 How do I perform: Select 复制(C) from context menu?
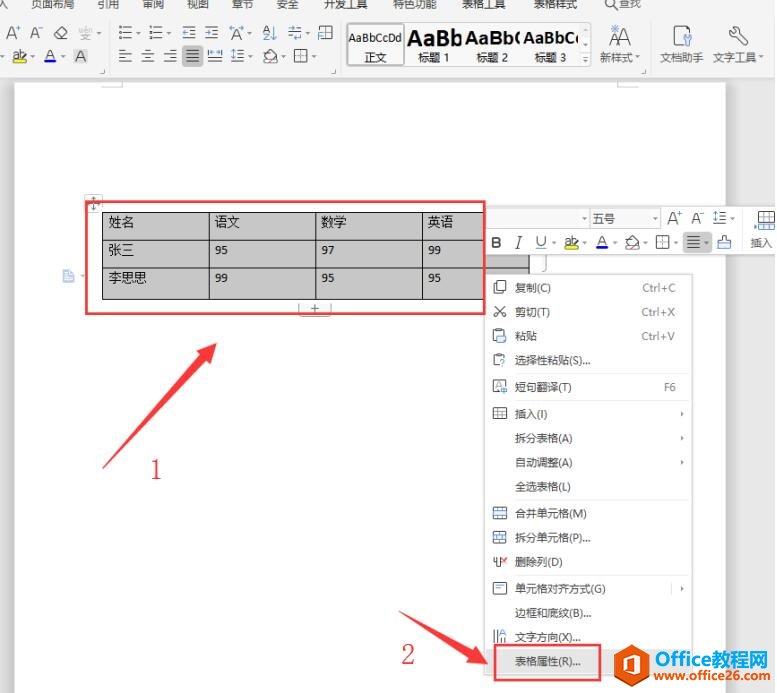[x=588, y=288]
